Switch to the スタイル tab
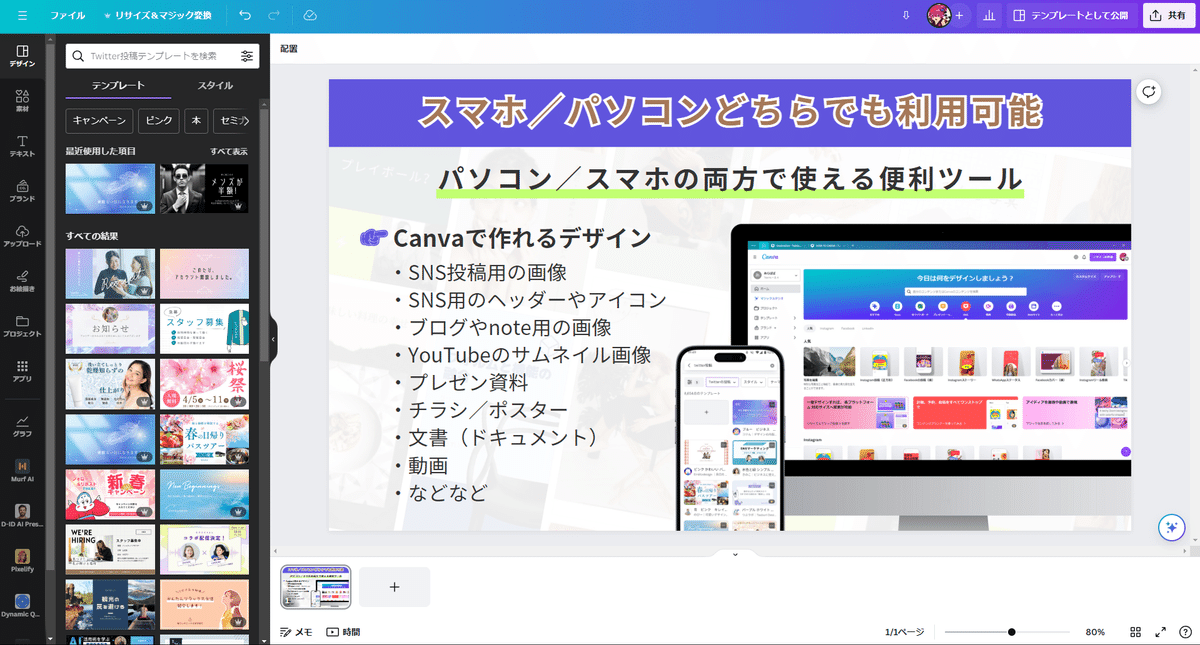 tap(215, 86)
